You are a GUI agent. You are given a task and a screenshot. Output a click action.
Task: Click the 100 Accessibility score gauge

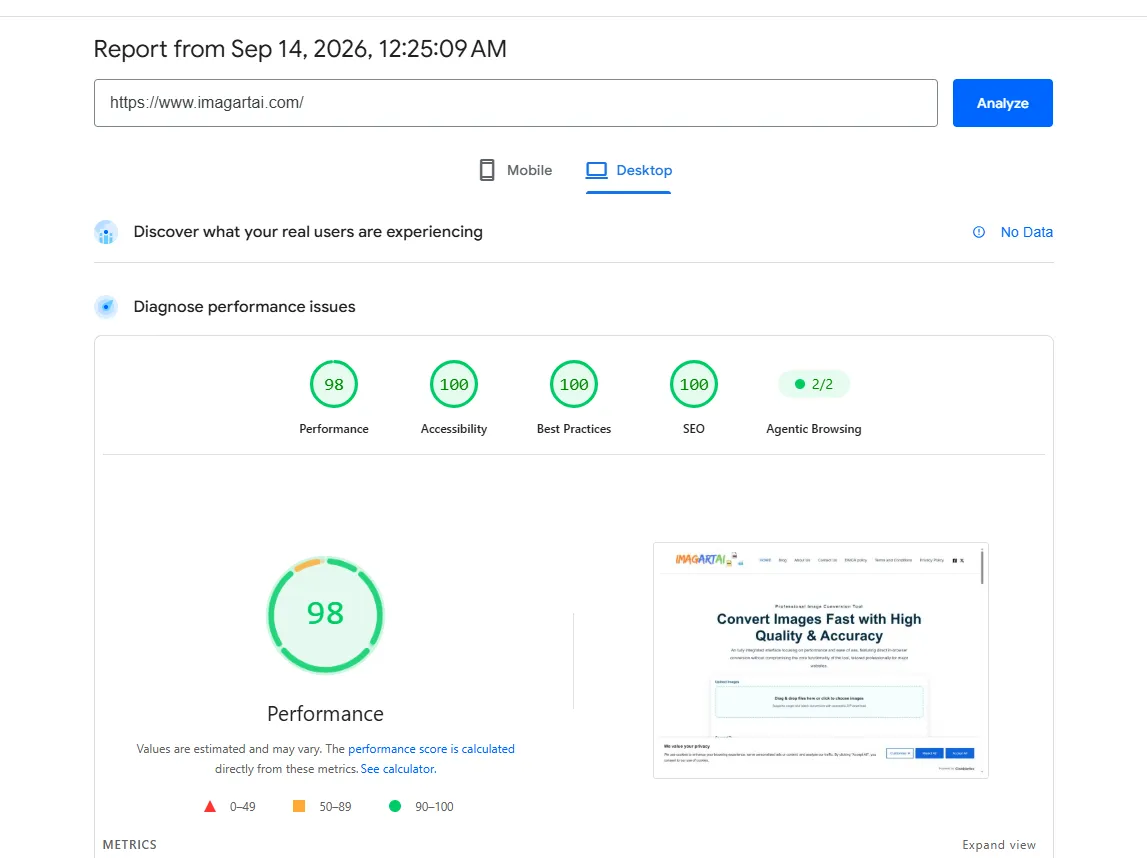pyautogui.click(x=454, y=384)
